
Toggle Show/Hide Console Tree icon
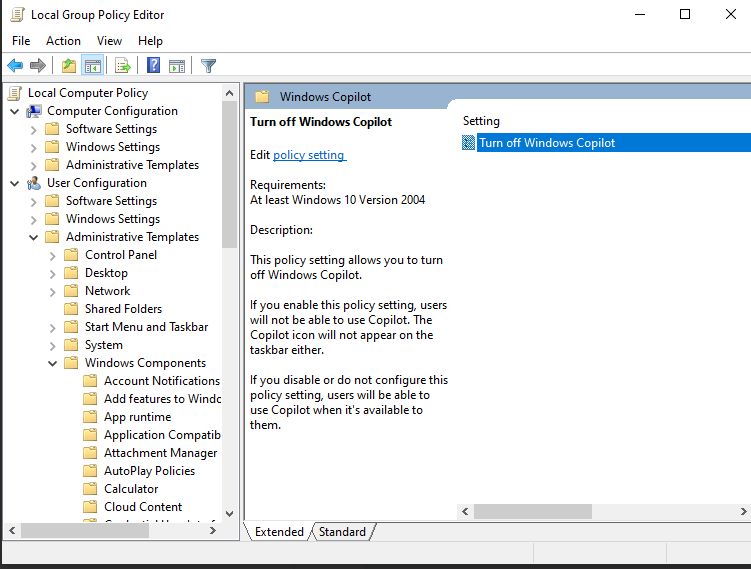92,65
